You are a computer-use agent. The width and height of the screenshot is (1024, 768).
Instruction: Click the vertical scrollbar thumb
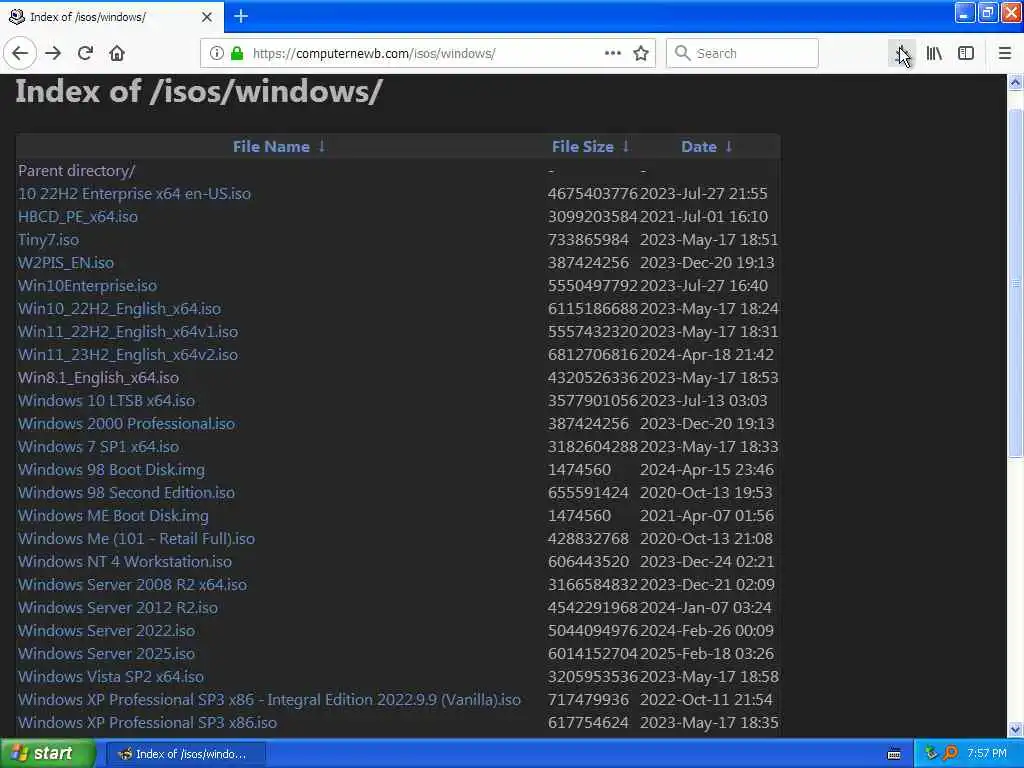click(x=1016, y=283)
